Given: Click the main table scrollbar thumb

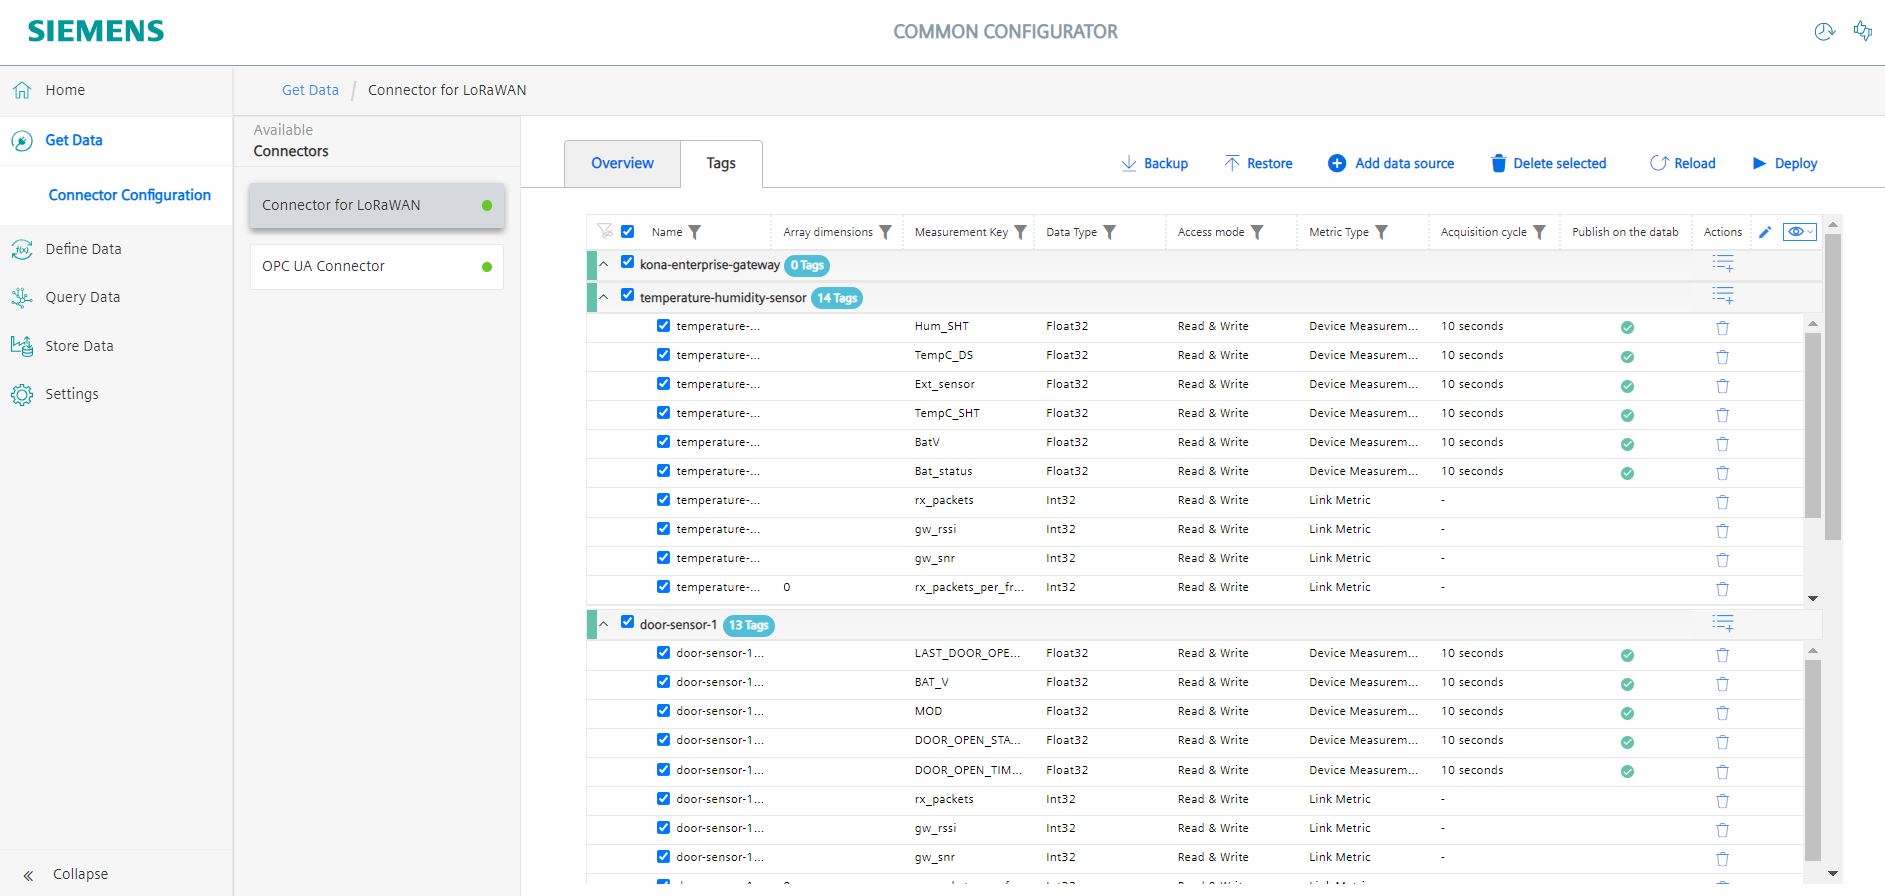Looking at the screenshot, I should [1832, 387].
